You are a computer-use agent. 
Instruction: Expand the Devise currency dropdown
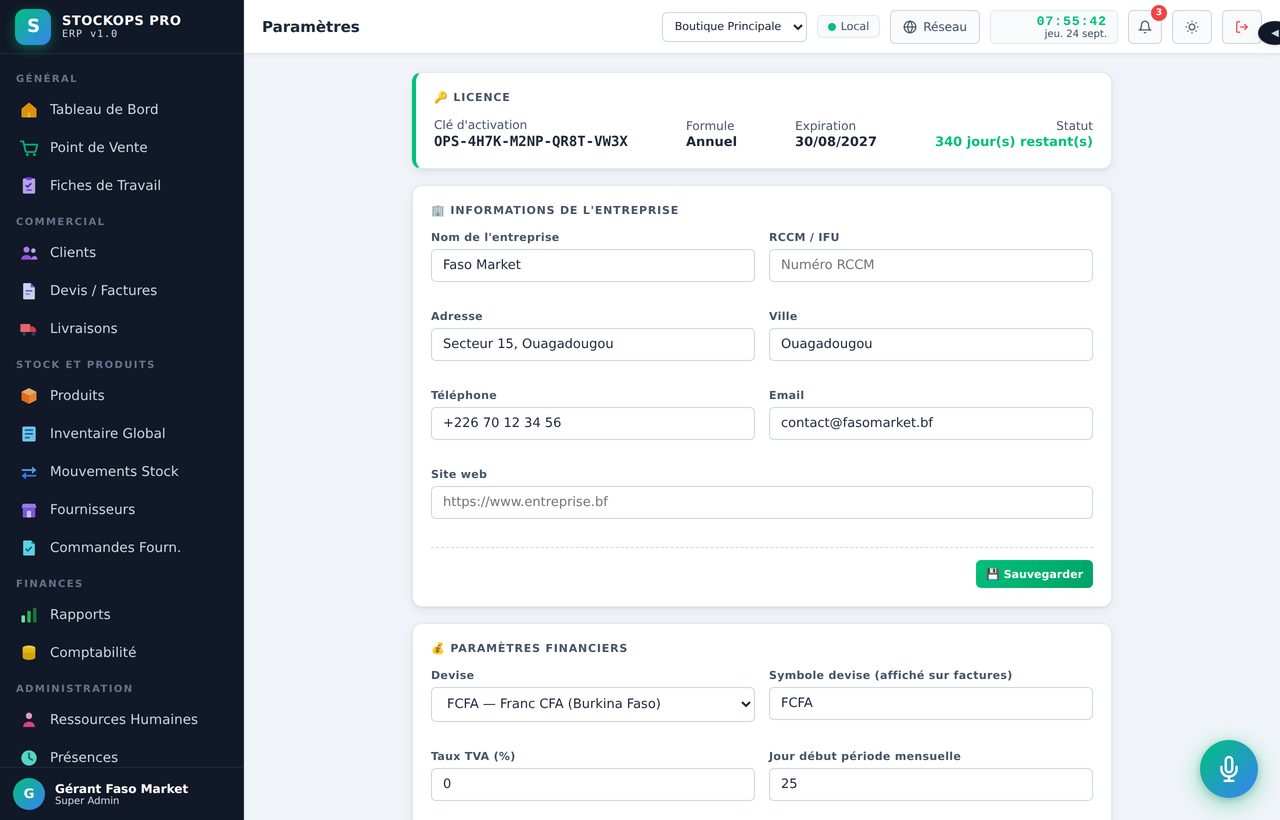coord(593,704)
